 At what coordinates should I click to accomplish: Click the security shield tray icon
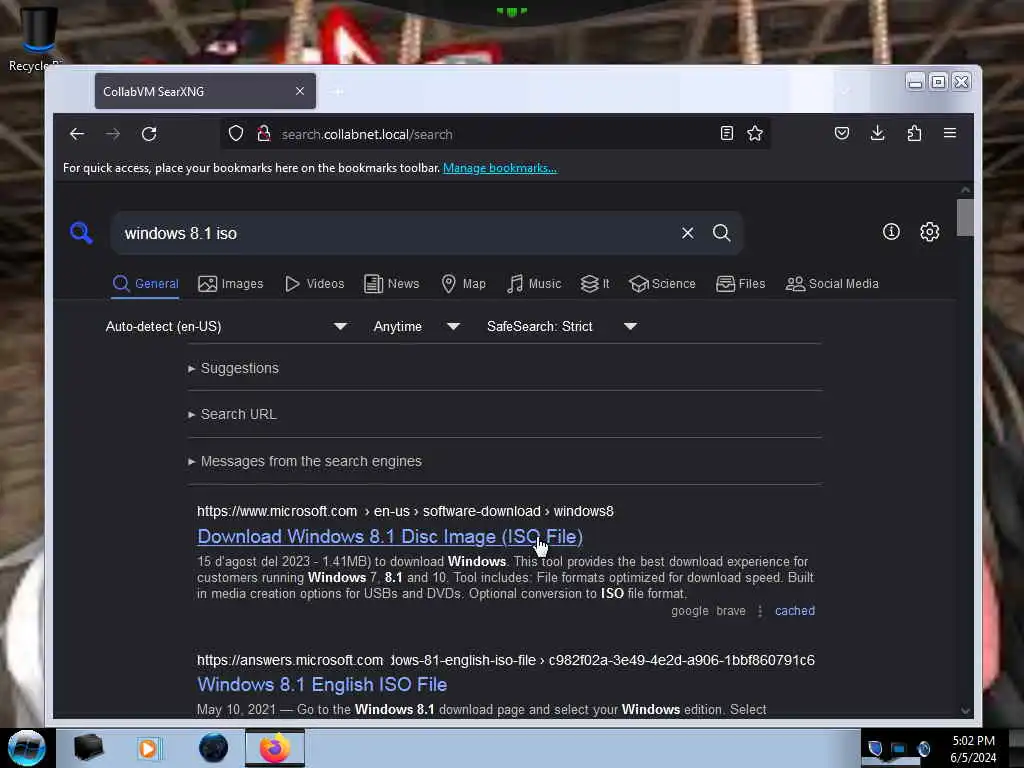[x=875, y=748]
